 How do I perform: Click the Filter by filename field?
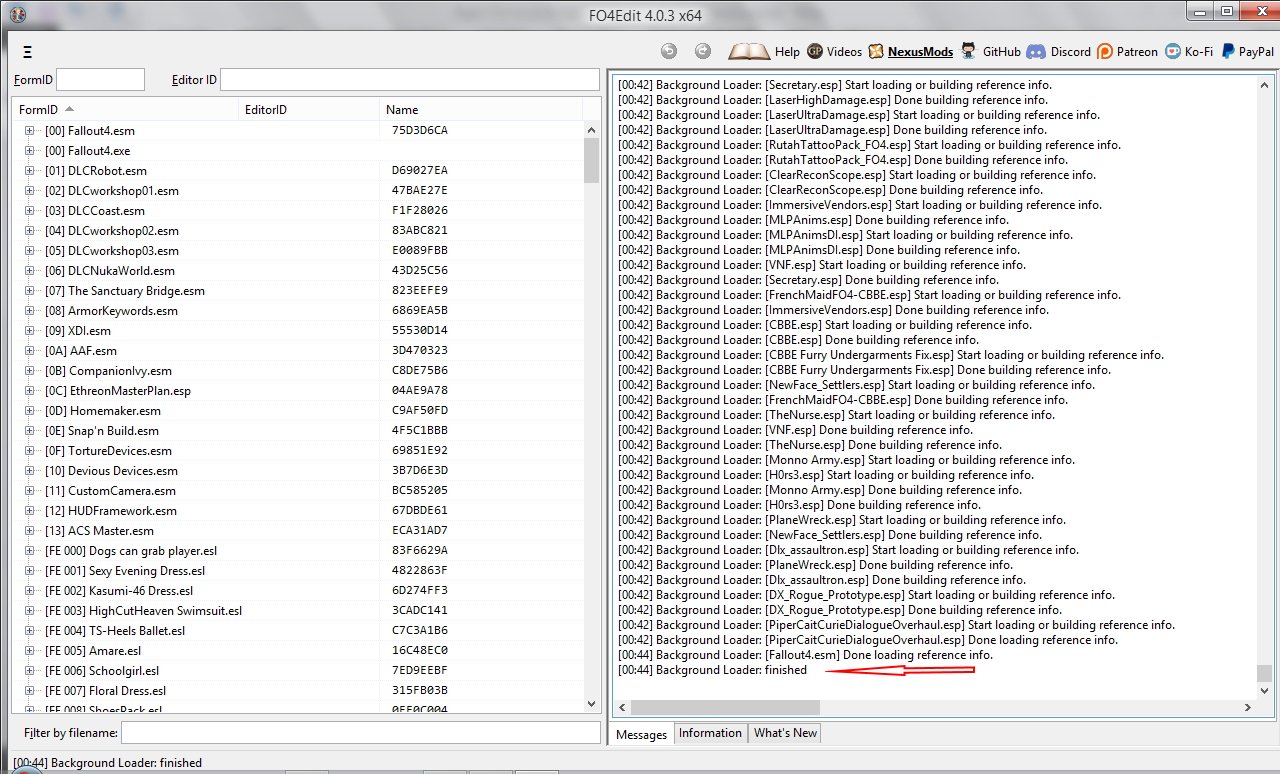pos(360,733)
